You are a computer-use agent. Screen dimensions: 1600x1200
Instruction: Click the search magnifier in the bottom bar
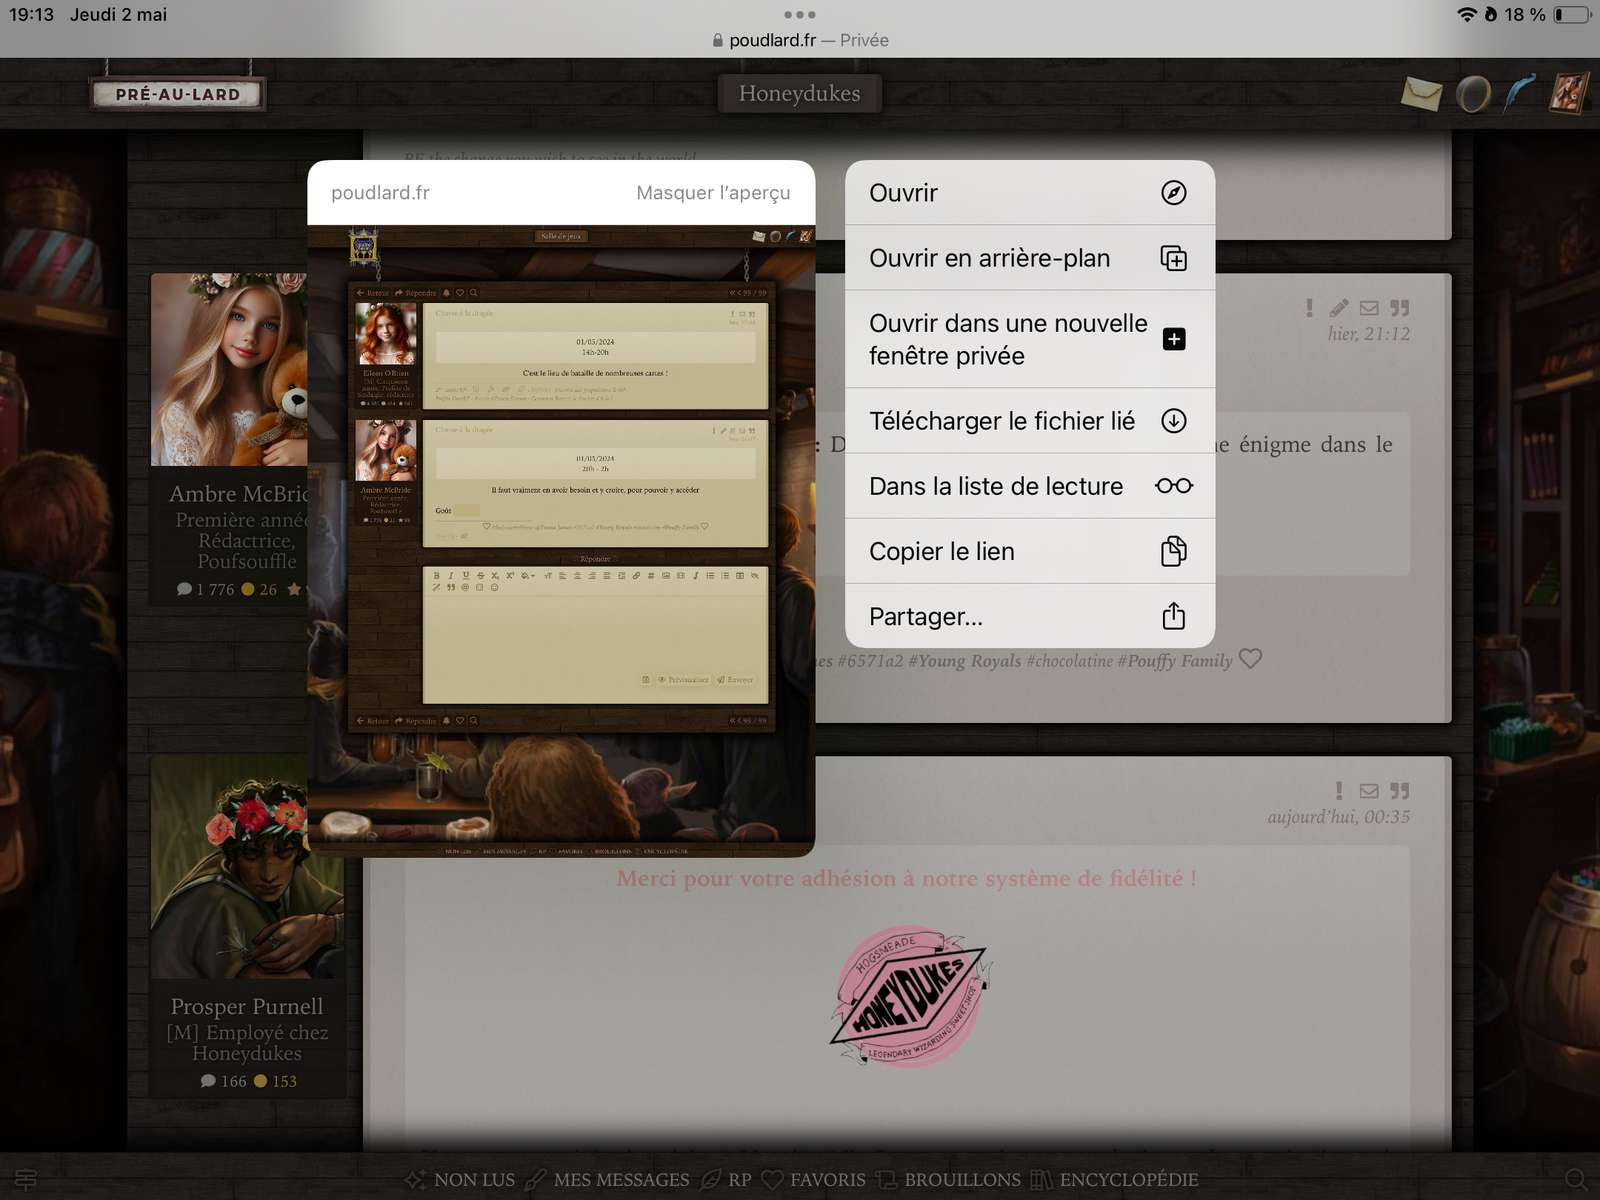(x=1576, y=1180)
